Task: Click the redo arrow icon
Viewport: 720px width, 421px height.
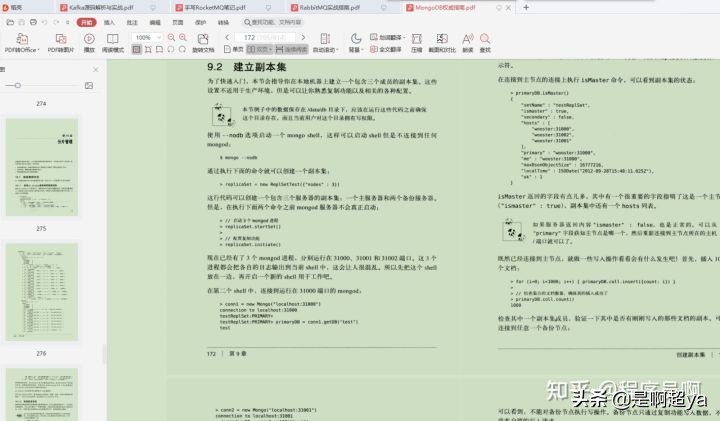Action: pos(56,22)
